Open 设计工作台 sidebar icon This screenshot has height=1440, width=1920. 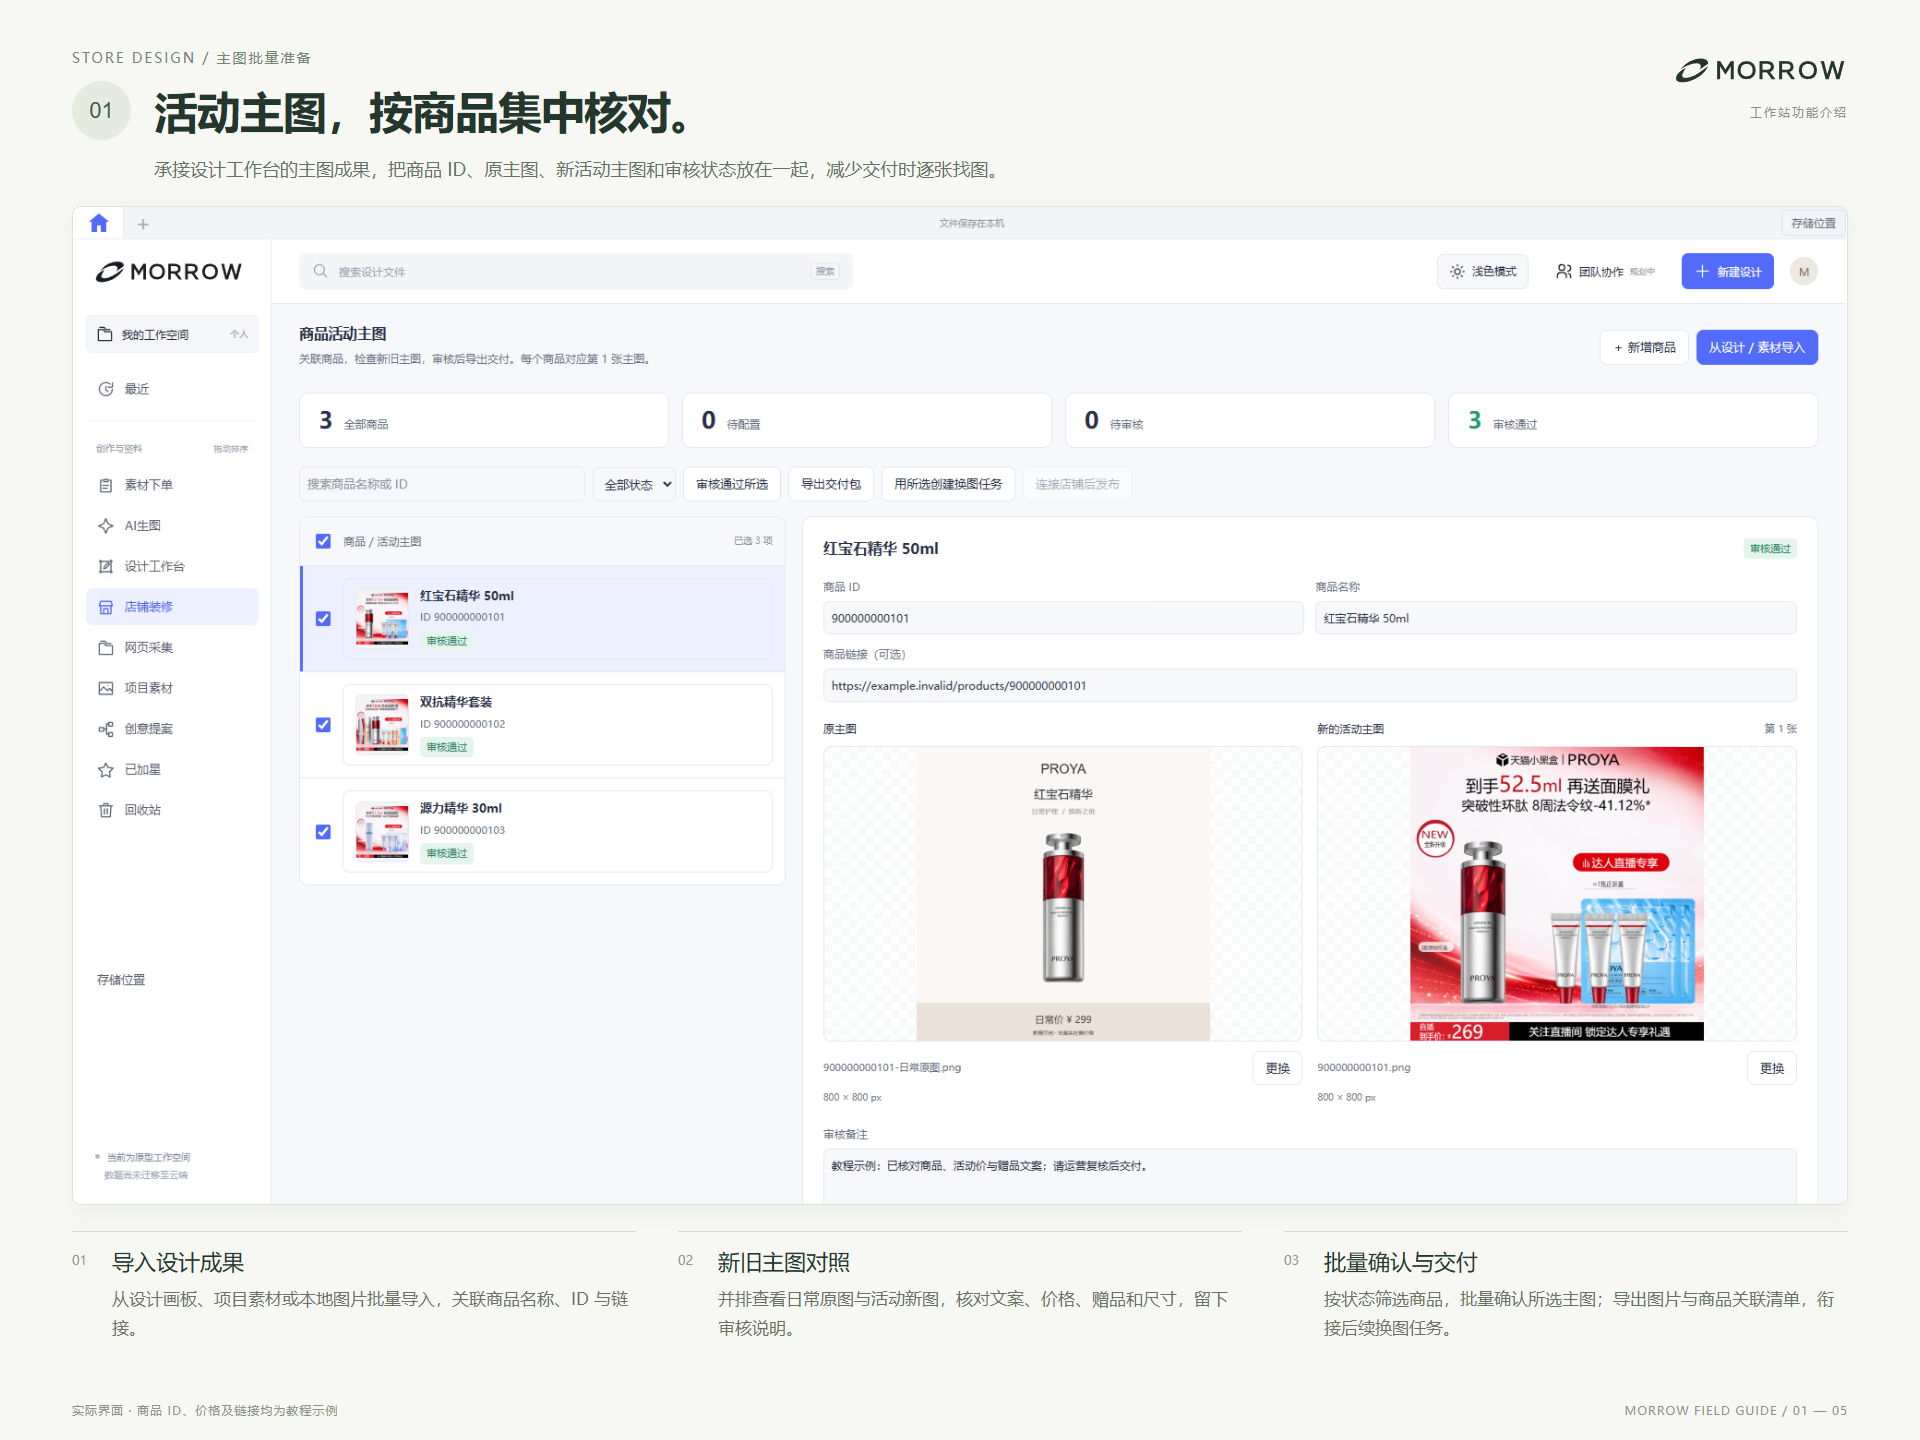106,566
